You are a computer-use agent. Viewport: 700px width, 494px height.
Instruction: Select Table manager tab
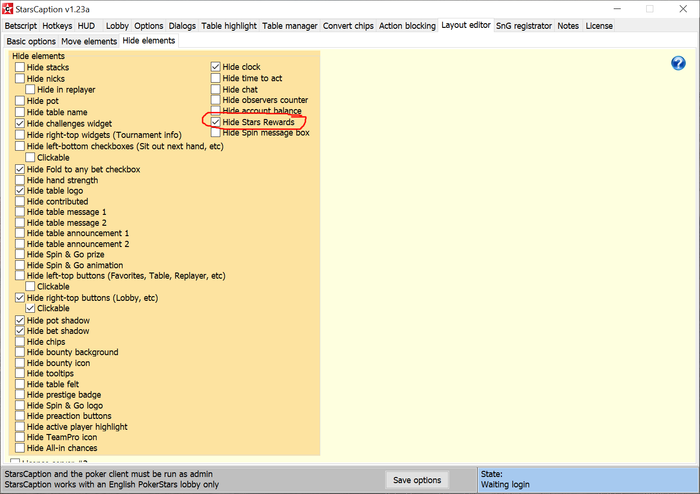pos(290,26)
